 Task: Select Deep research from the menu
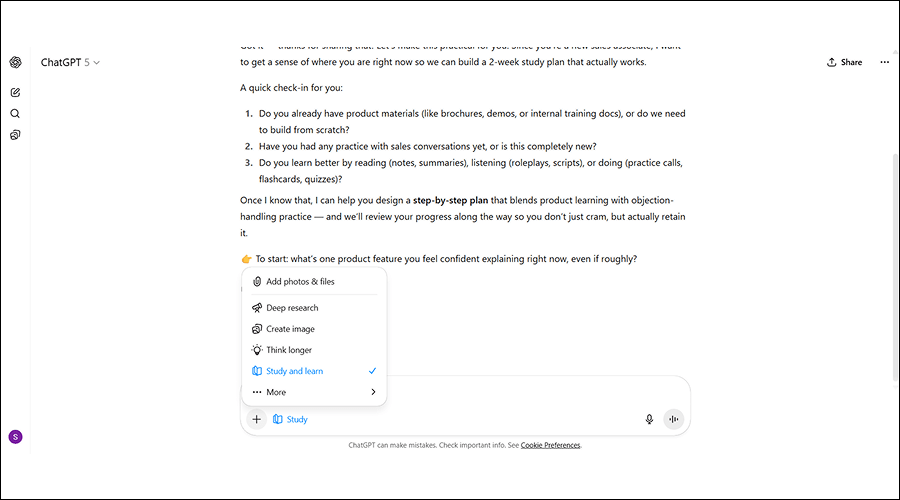pyautogui.click(x=292, y=308)
